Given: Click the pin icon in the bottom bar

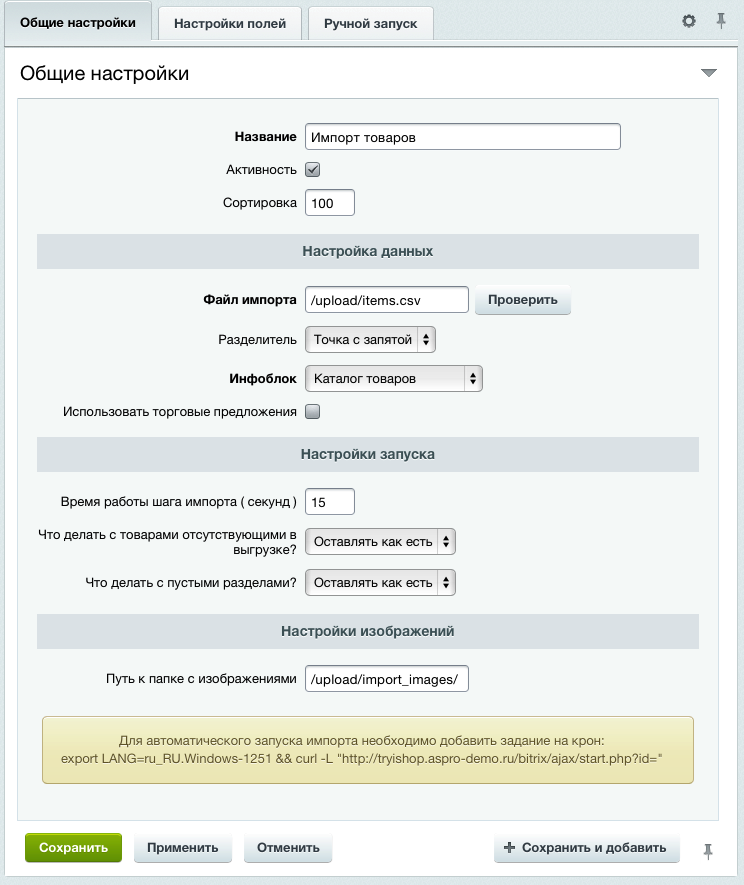Looking at the screenshot, I should [708, 850].
